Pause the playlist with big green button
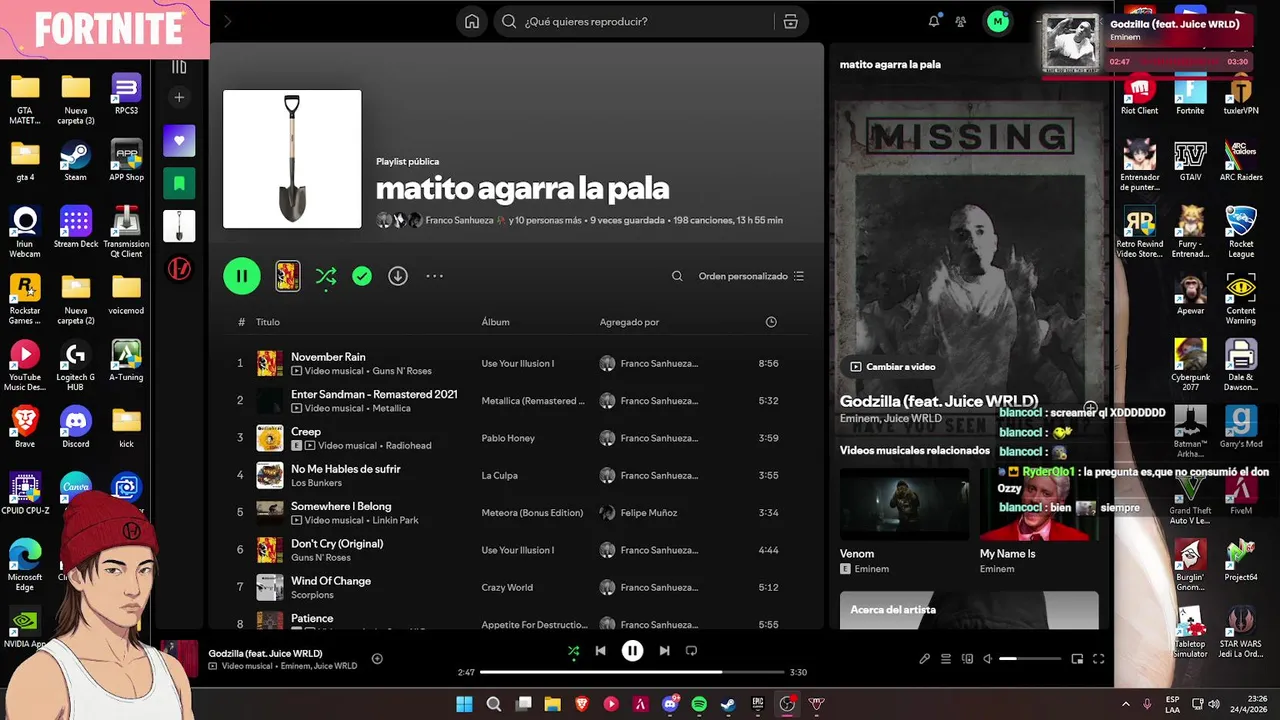This screenshot has width=1280, height=720. point(242,276)
